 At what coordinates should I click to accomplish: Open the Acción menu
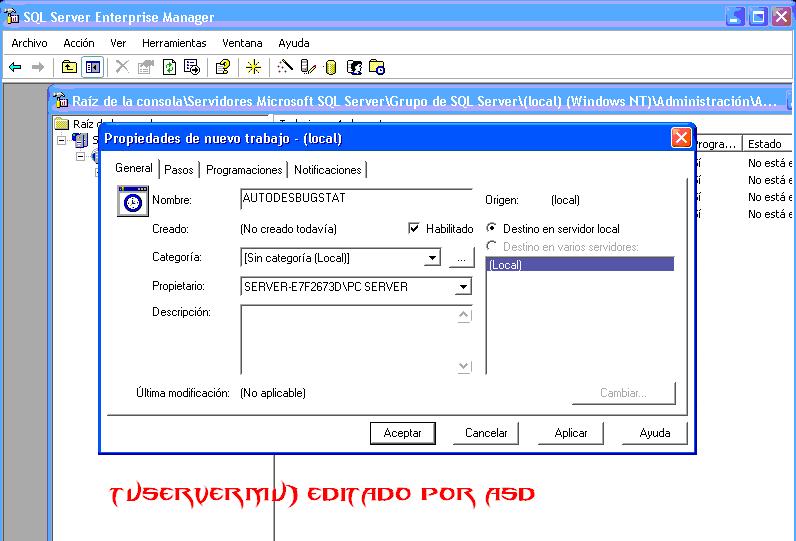[x=79, y=43]
